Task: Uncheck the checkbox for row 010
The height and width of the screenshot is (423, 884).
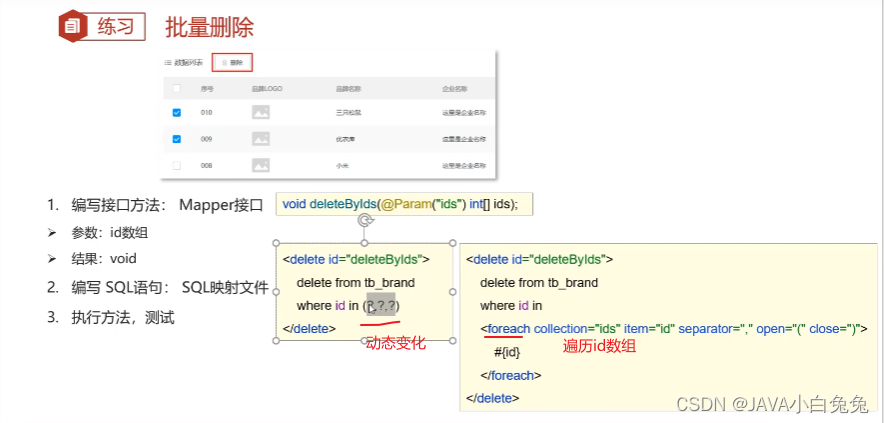Action: (x=176, y=113)
